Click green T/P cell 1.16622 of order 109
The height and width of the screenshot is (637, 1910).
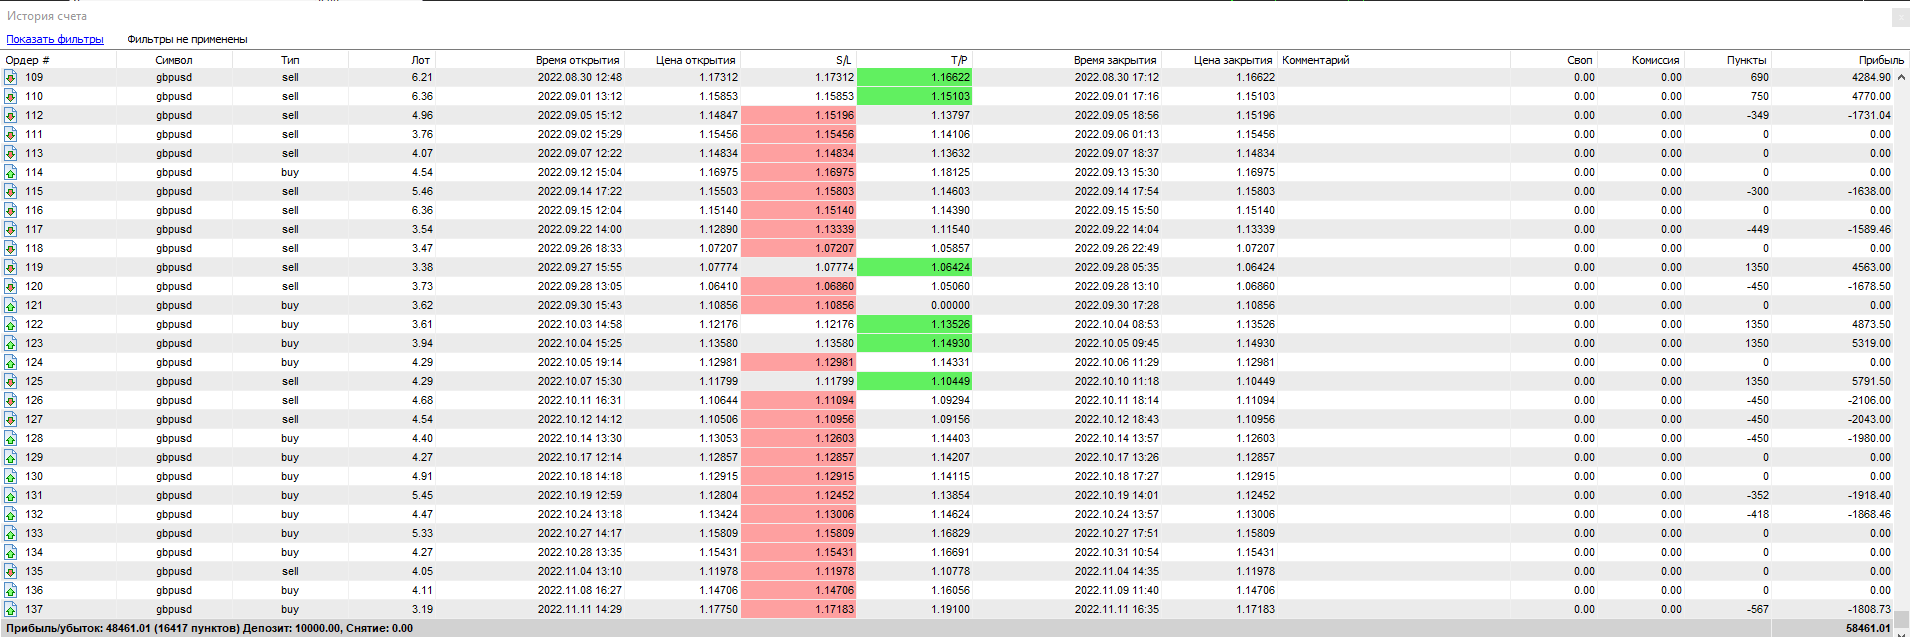click(914, 77)
